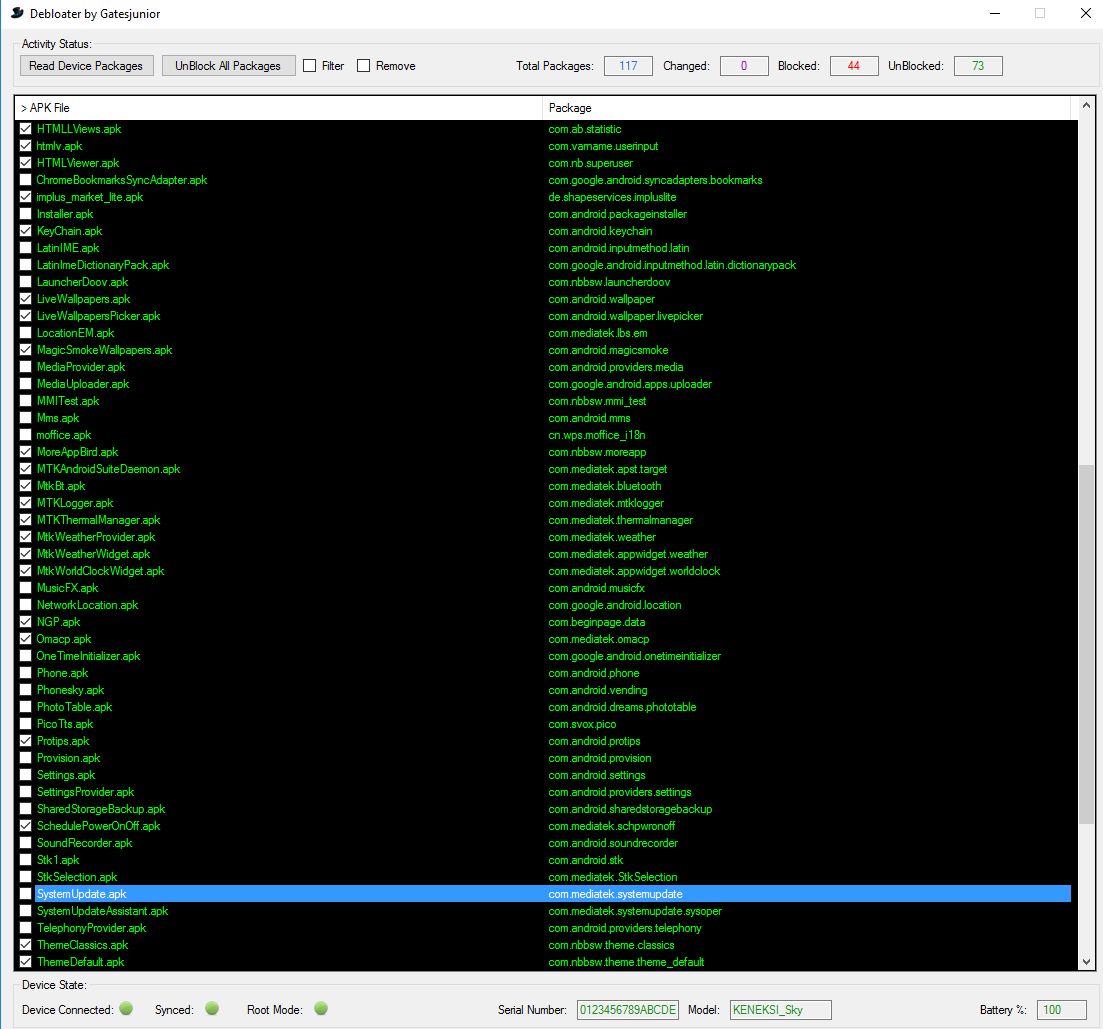
Task: Select ThemeDefault.apk row
Action: 543,962
